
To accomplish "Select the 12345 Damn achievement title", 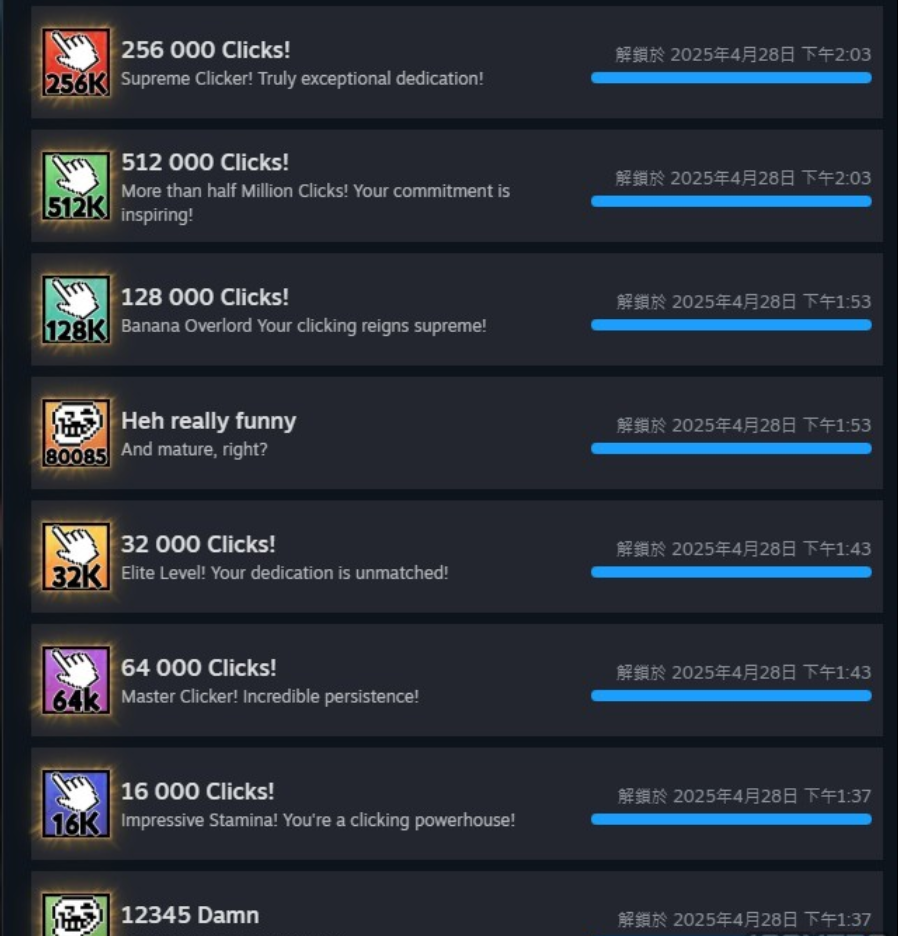I will click(x=190, y=915).
